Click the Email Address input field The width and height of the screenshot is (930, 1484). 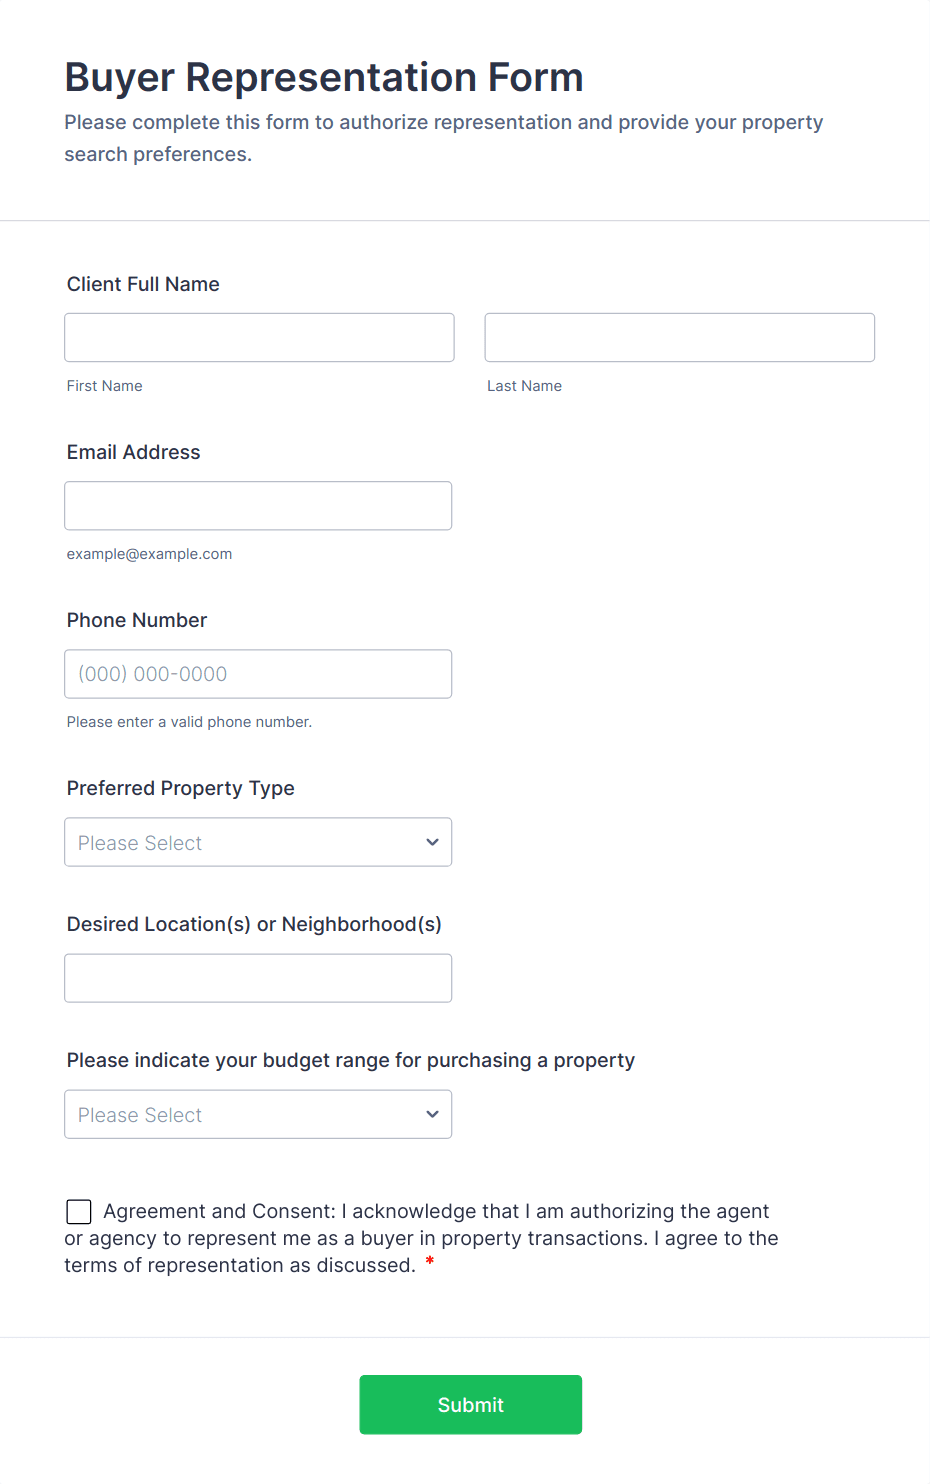[x=258, y=506]
